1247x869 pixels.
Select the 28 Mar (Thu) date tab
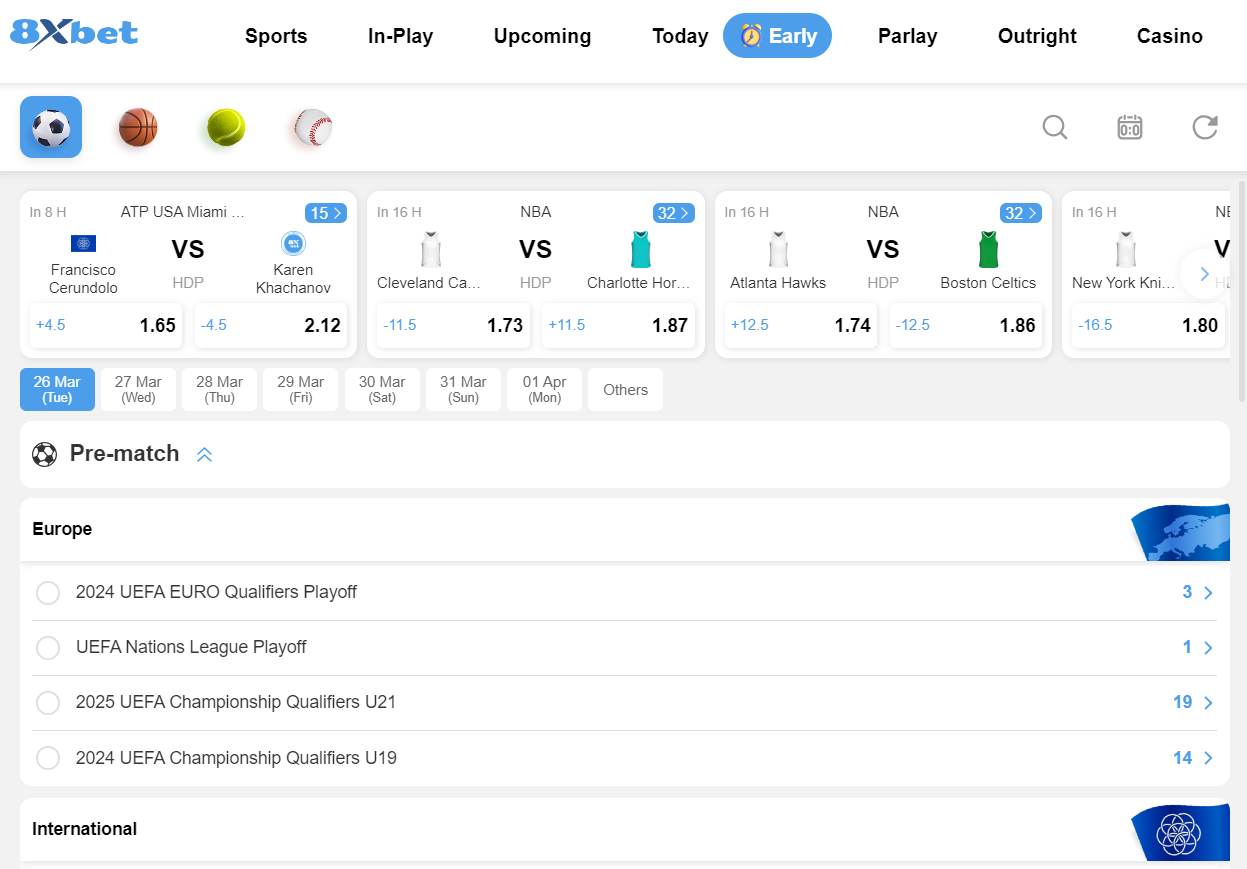point(220,390)
